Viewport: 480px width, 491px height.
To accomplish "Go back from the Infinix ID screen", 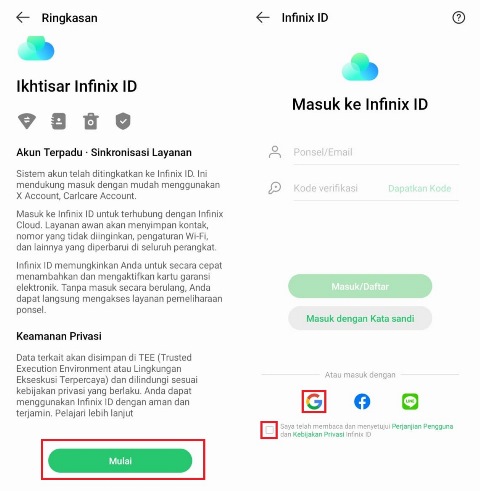I will point(263,17).
